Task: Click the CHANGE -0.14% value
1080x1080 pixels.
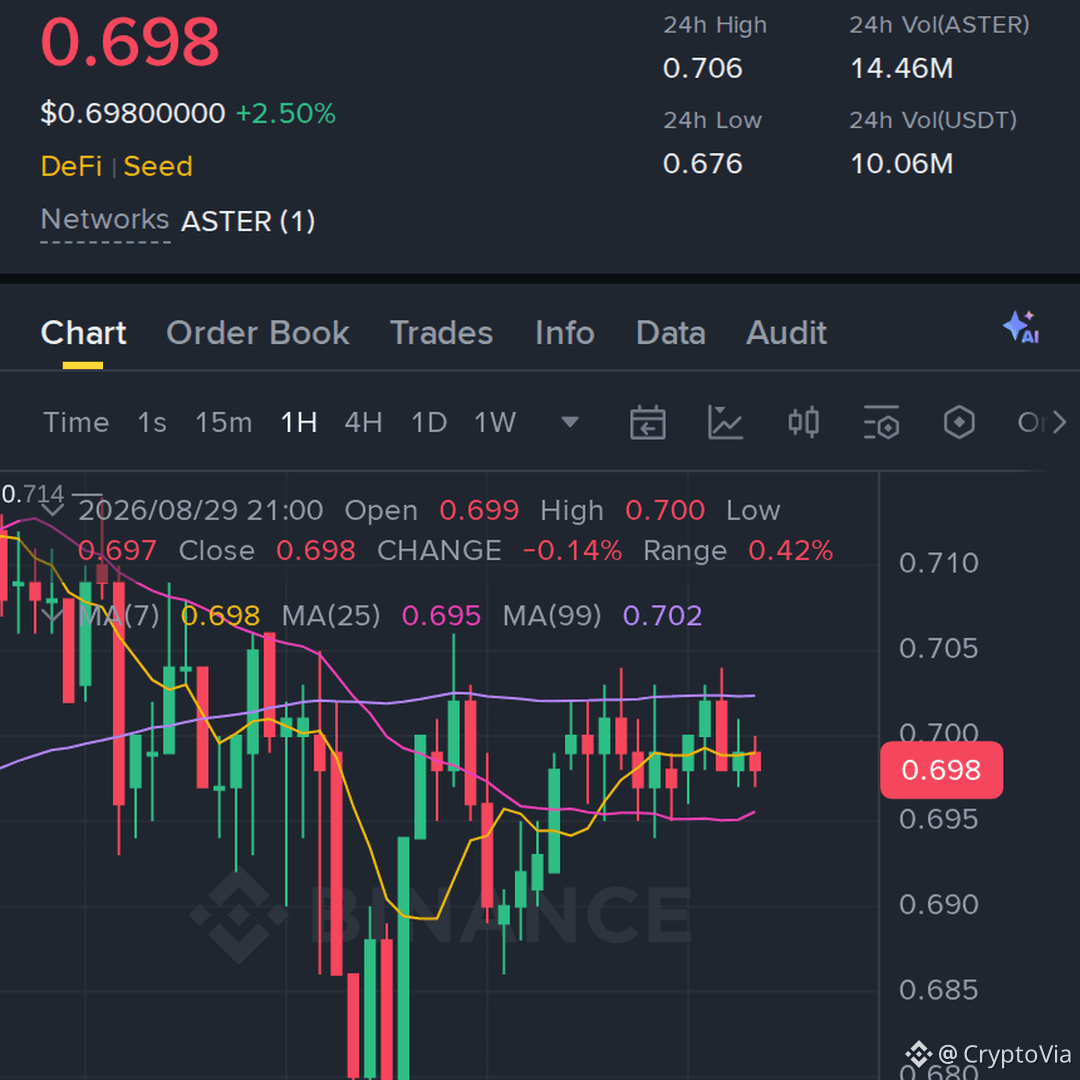Action: (572, 550)
